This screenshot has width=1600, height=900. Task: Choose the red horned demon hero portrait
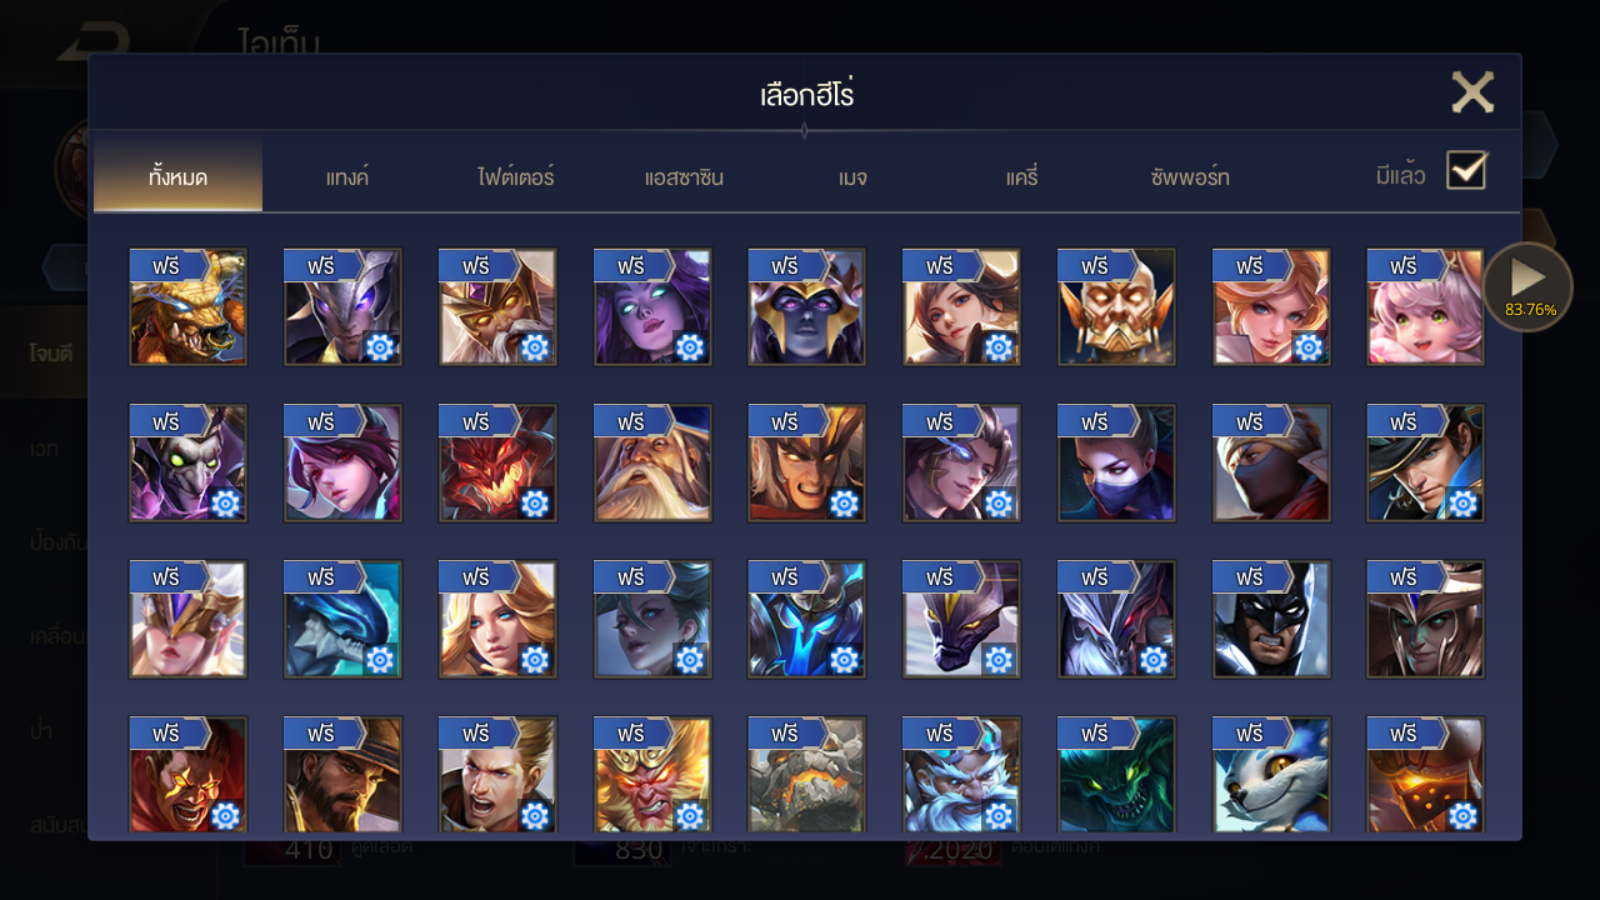coord(497,463)
